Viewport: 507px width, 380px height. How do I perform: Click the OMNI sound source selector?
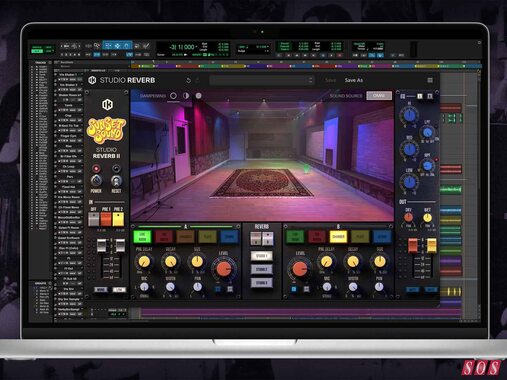[x=379, y=96]
